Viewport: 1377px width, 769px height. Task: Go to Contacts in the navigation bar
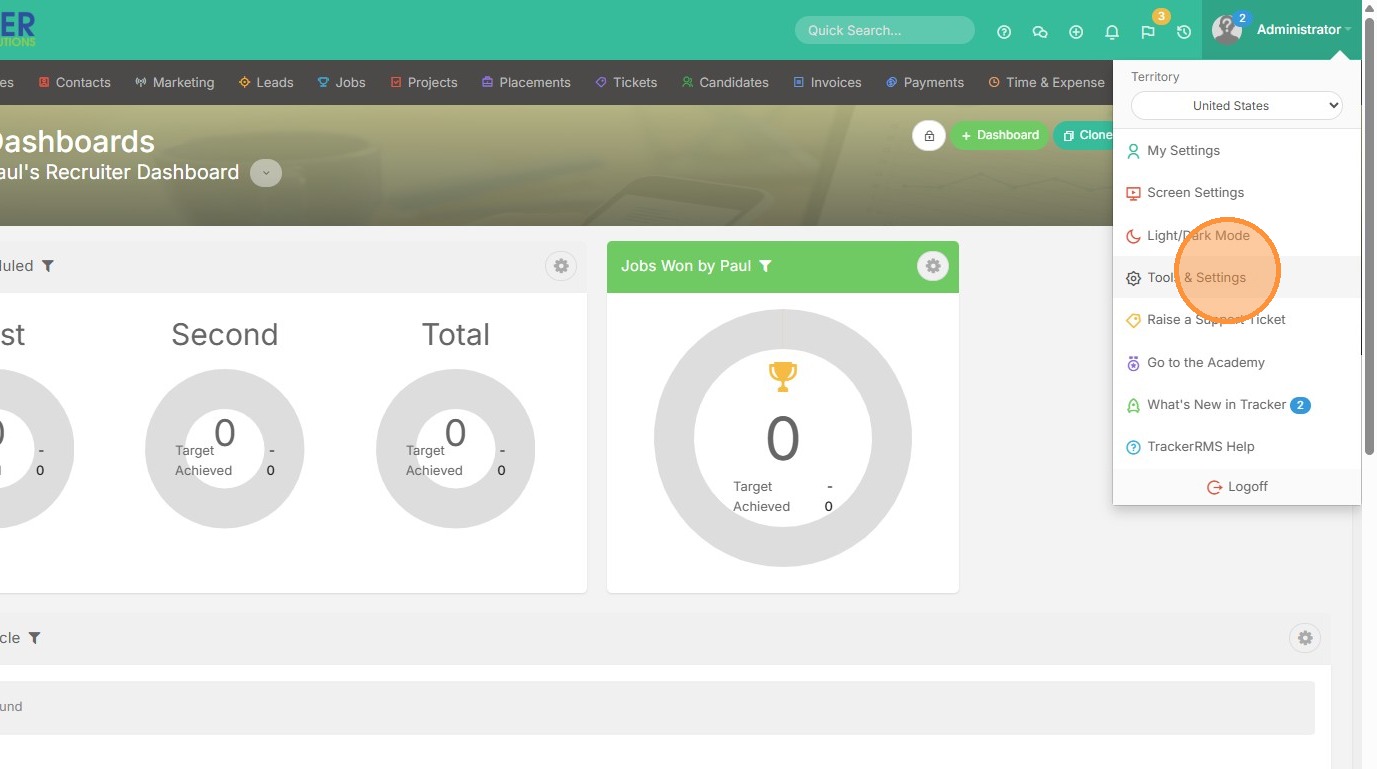coord(74,82)
